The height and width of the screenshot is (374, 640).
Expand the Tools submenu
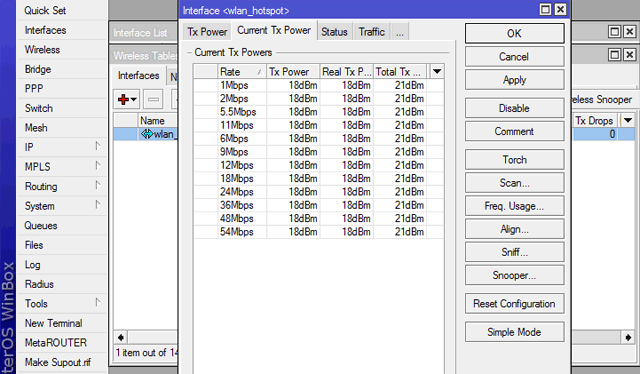pyautogui.click(x=98, y=302)
